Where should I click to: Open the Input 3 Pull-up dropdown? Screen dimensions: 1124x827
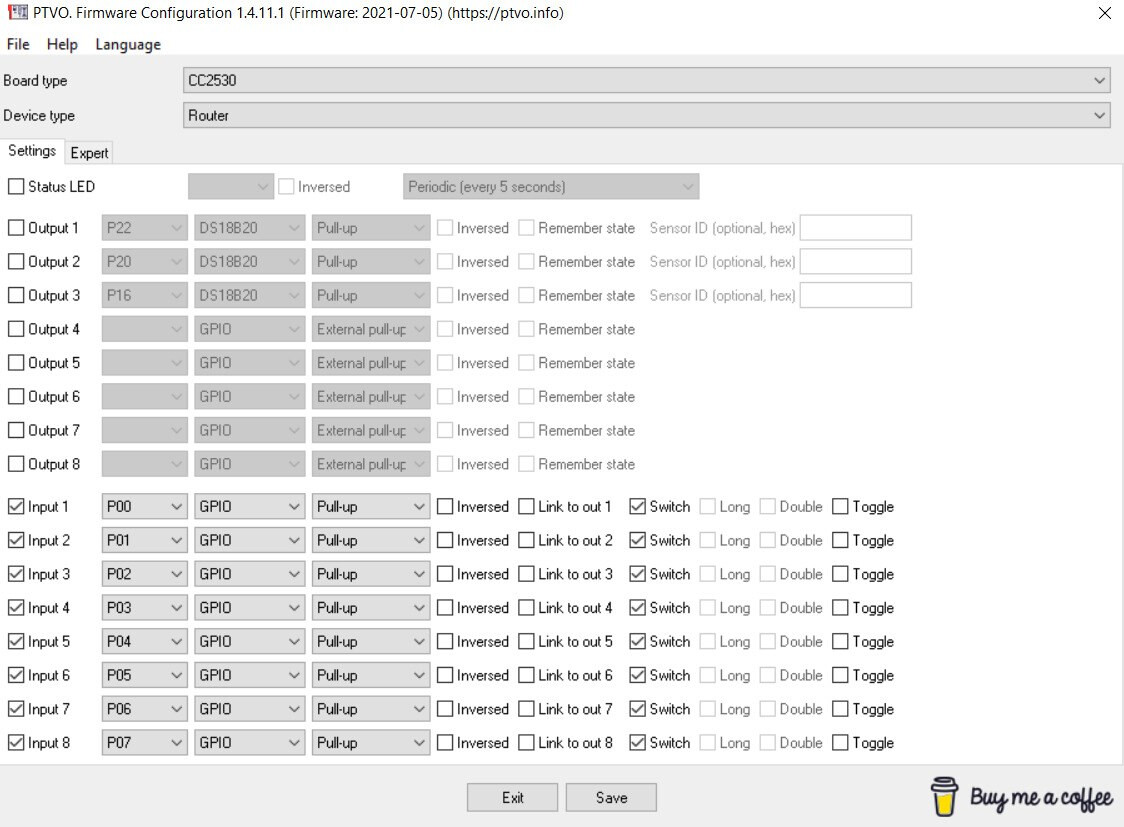[371, 574]
